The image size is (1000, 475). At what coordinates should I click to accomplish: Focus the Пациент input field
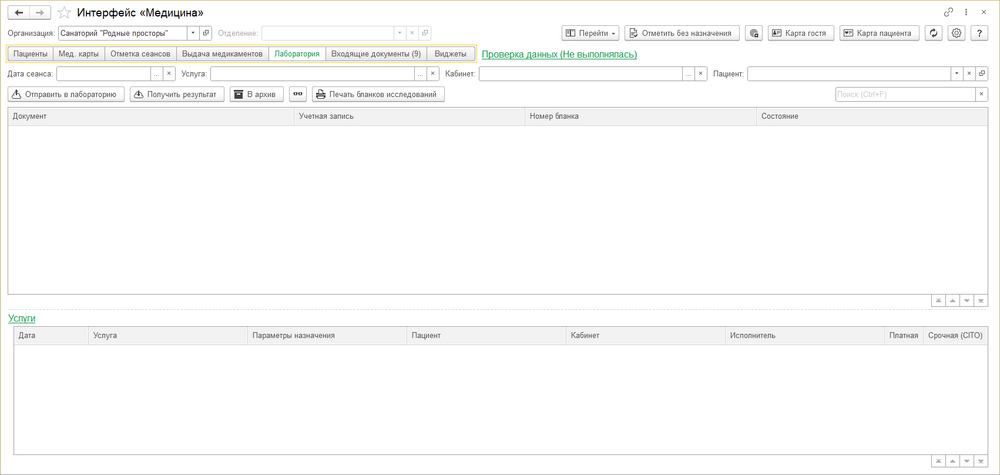[x=849, y=74]
